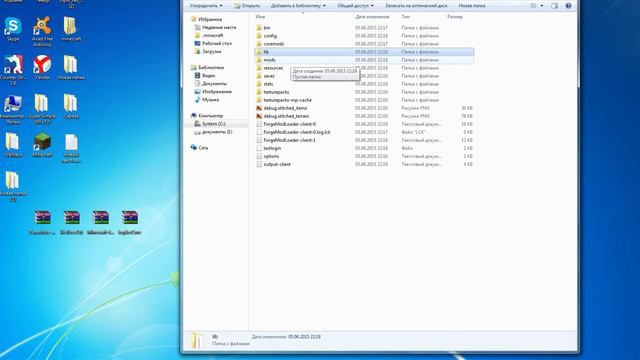Image resolution: width=640 pixels, height=360 pixels.
Task: Select the mods folder row
Action: (364, 60)
